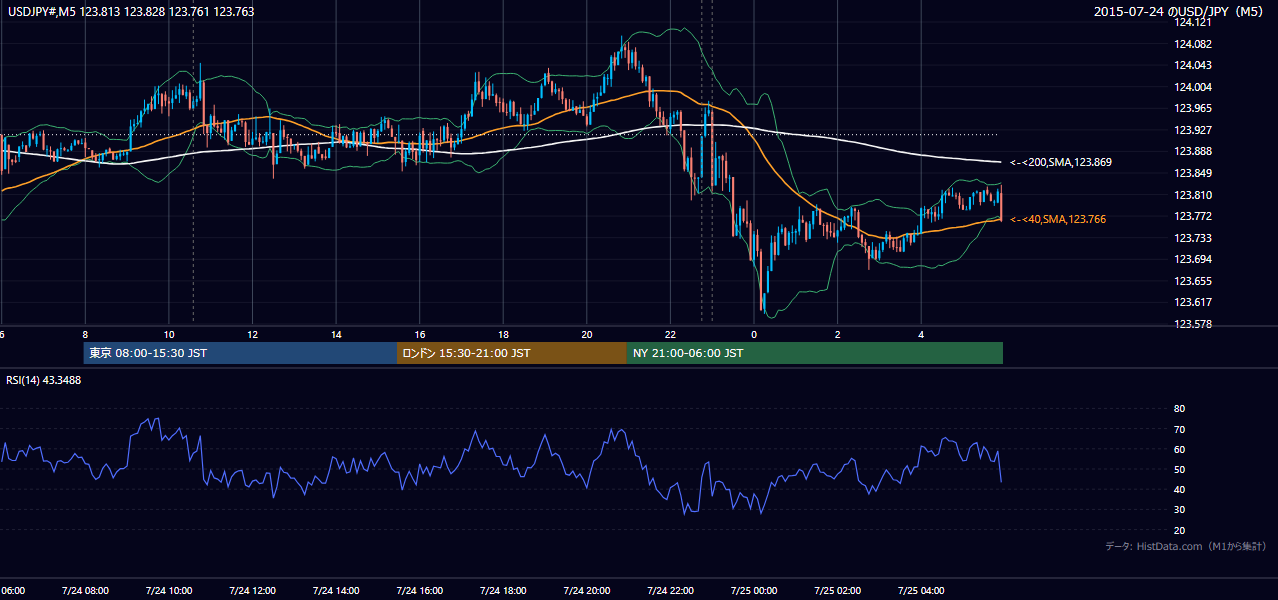Click hour label 8 under price chart
The width and height of the screenshot is (1278, 600).
pos(85,334)
